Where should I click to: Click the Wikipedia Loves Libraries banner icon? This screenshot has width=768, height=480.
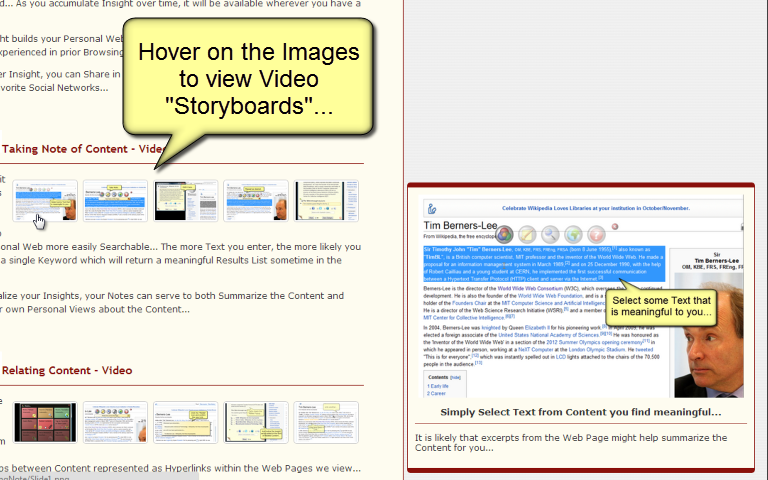432,209
